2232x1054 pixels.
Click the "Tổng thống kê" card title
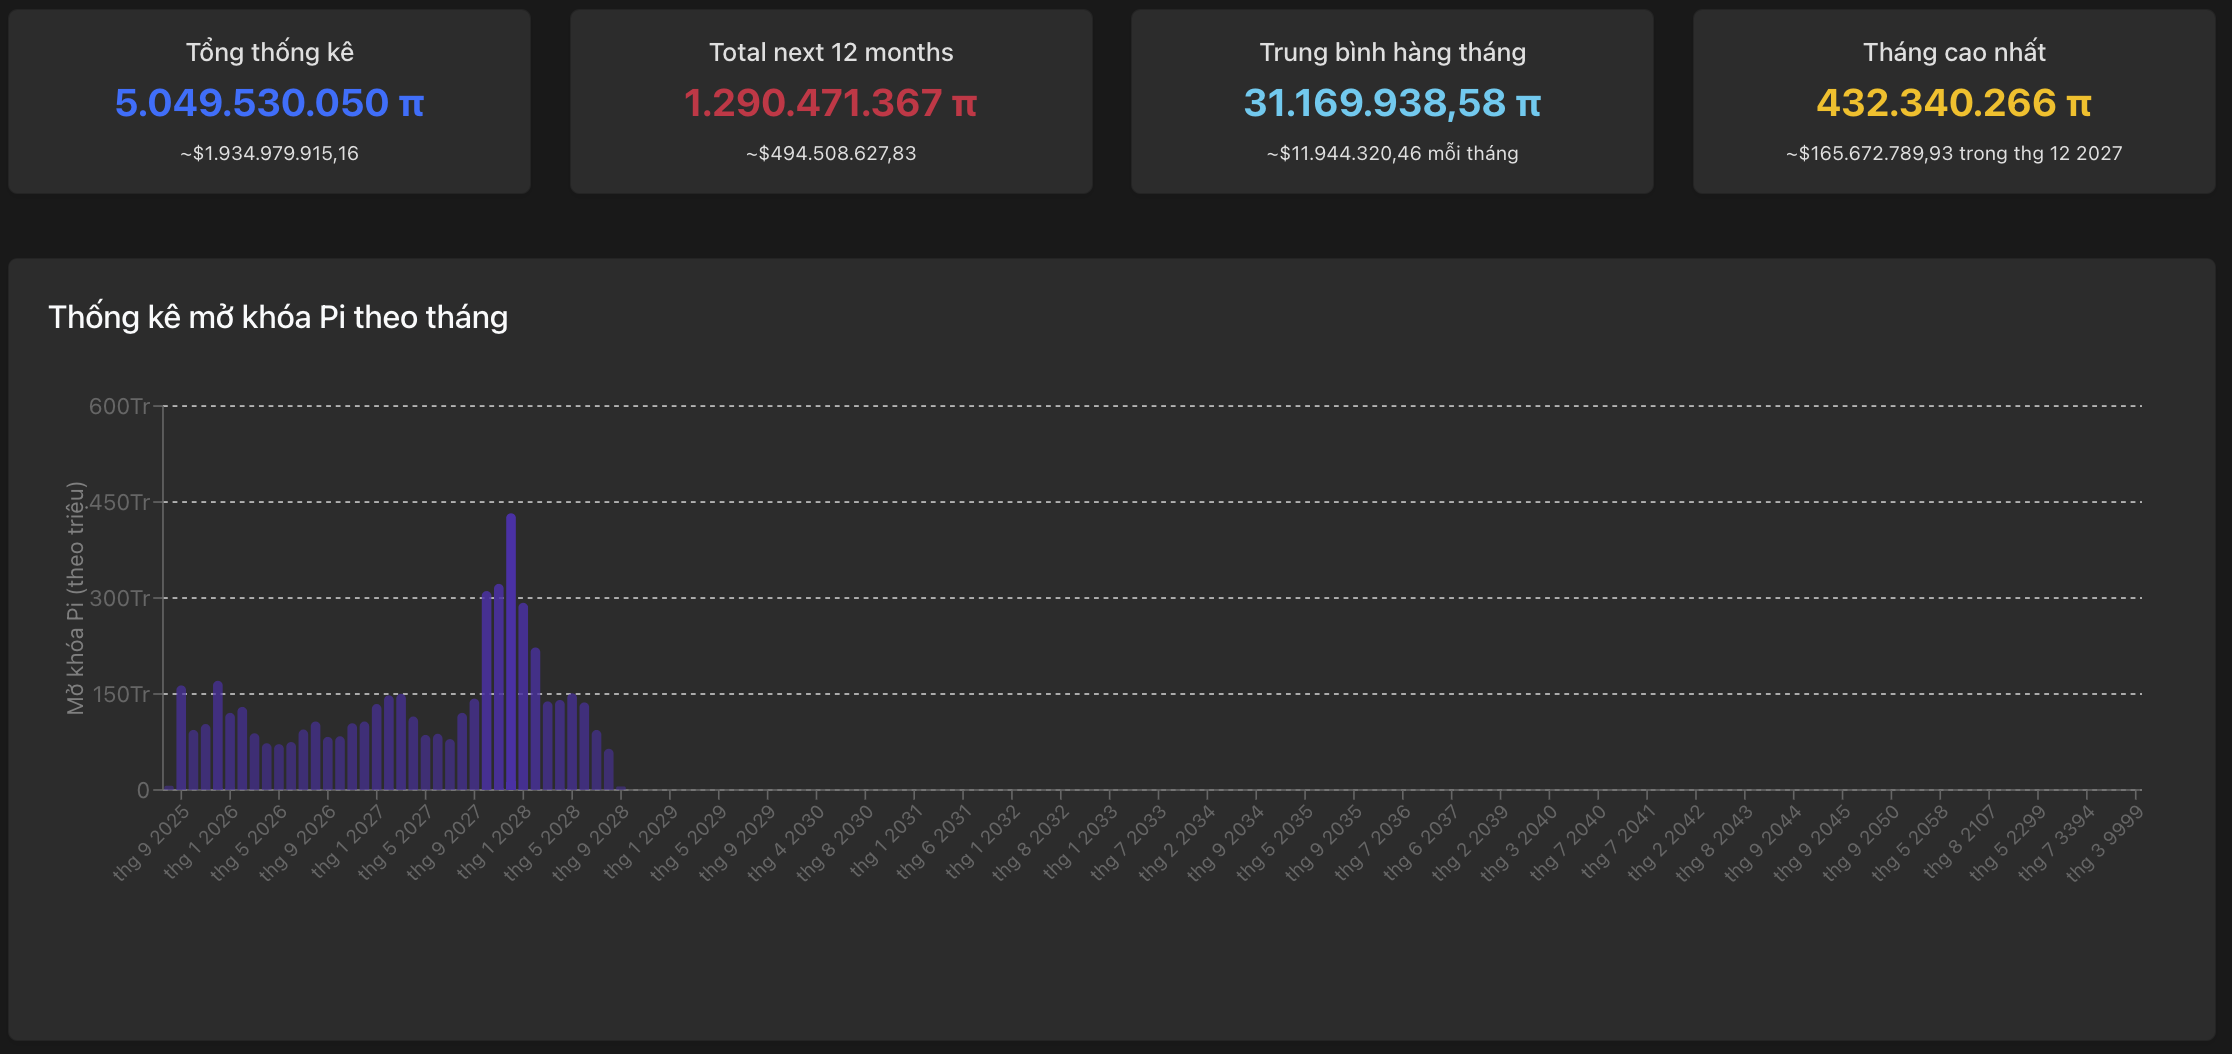pos(269,52)
